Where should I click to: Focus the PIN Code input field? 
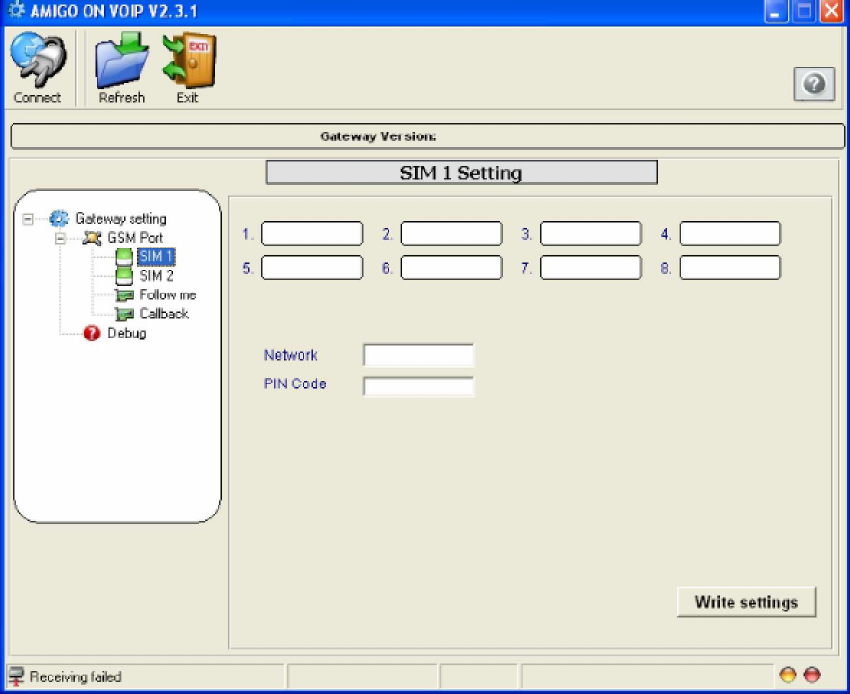[x=418, y=387]
